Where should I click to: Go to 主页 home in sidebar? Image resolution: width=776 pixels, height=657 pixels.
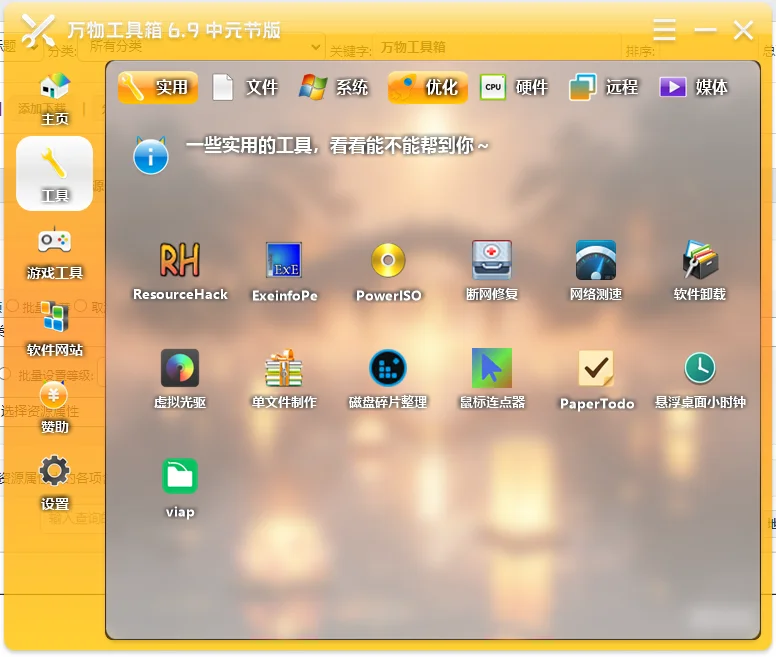(54, 98)
